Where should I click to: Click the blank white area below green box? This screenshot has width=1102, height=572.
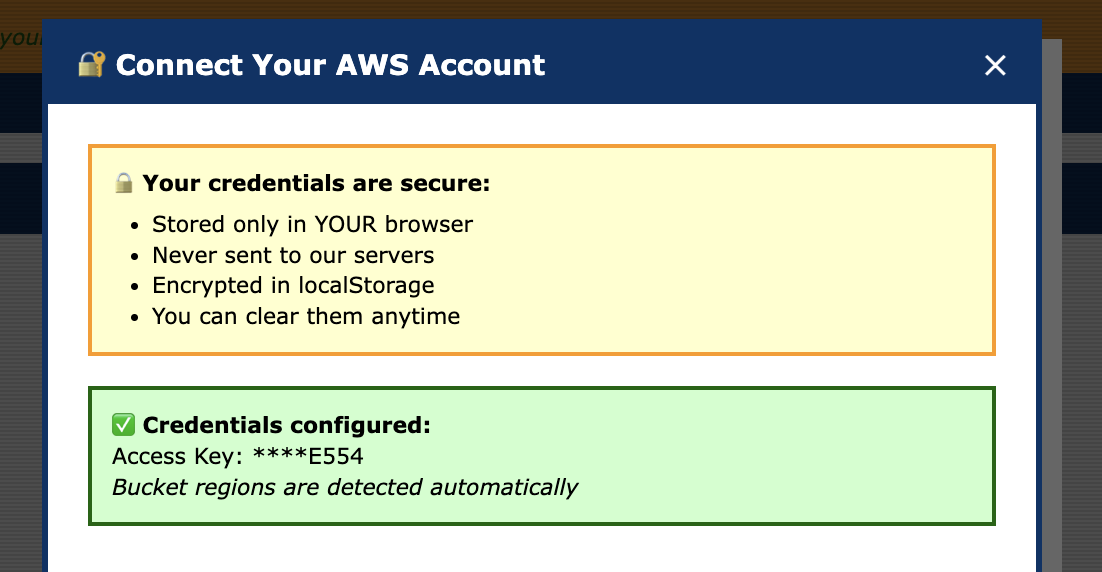pos(540,550)
